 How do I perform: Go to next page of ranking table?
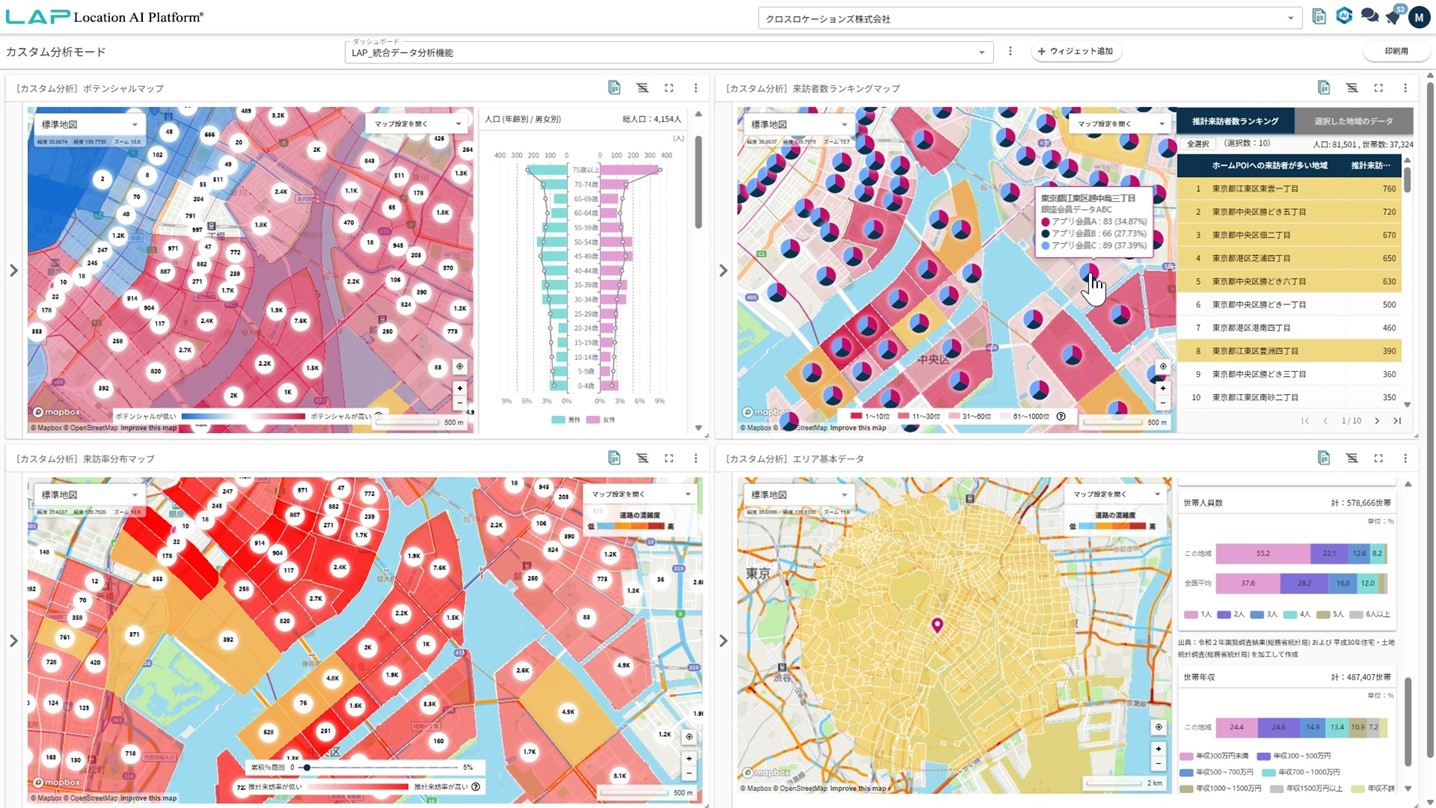click(x=1377, y=421)
